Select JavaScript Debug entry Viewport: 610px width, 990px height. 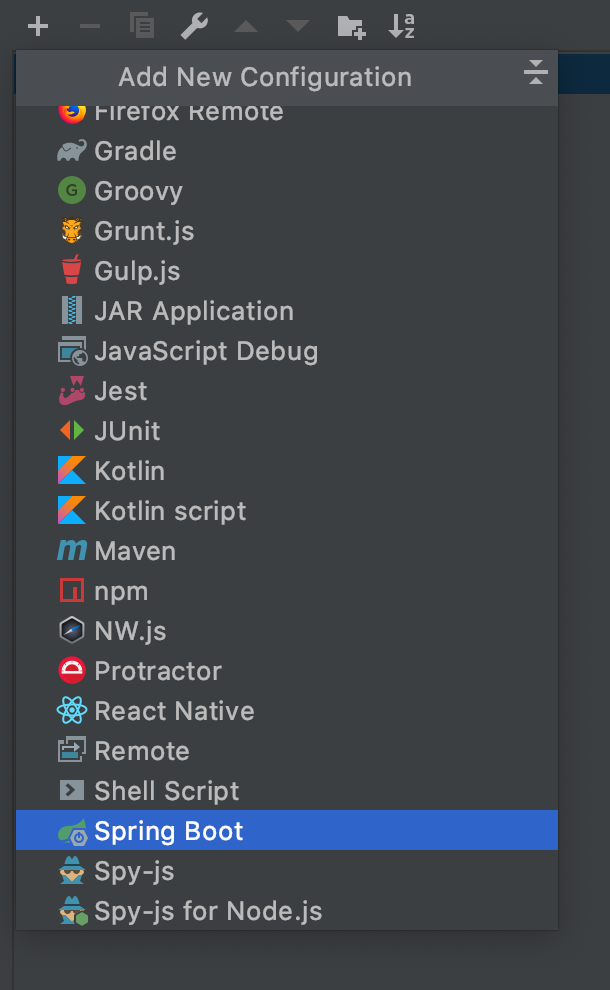[x=287, y=351]
